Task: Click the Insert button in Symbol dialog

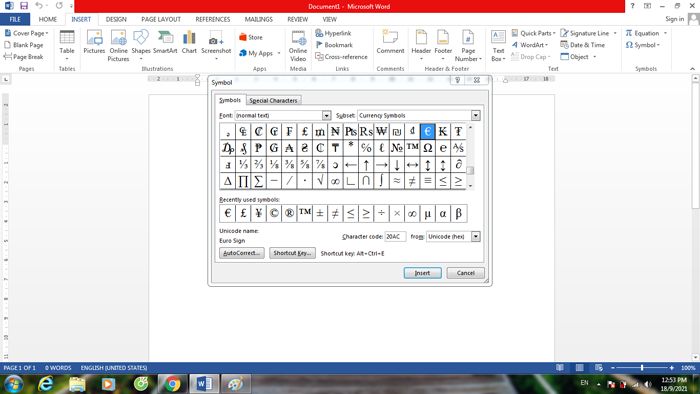Action: pyautogui.click(x=422, y=273)
